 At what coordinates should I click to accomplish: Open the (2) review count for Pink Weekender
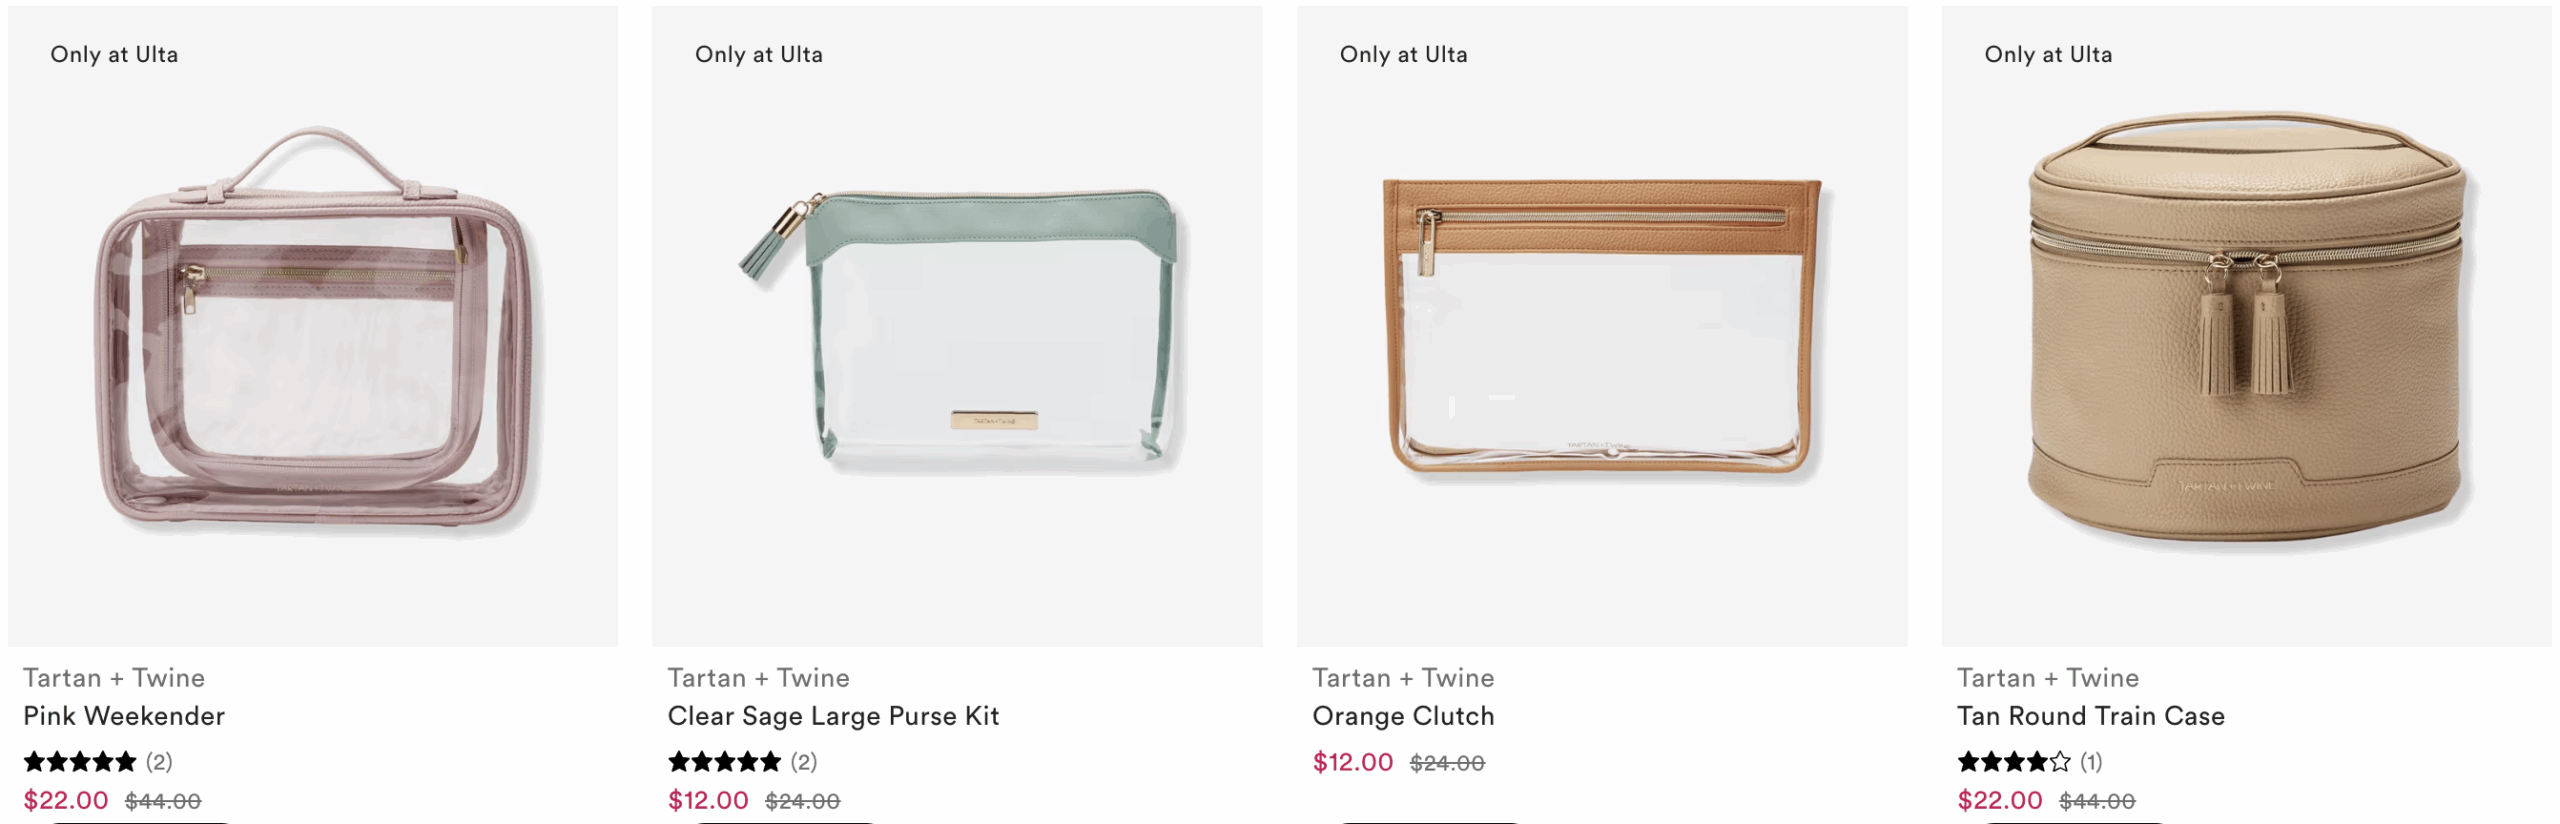159,762
